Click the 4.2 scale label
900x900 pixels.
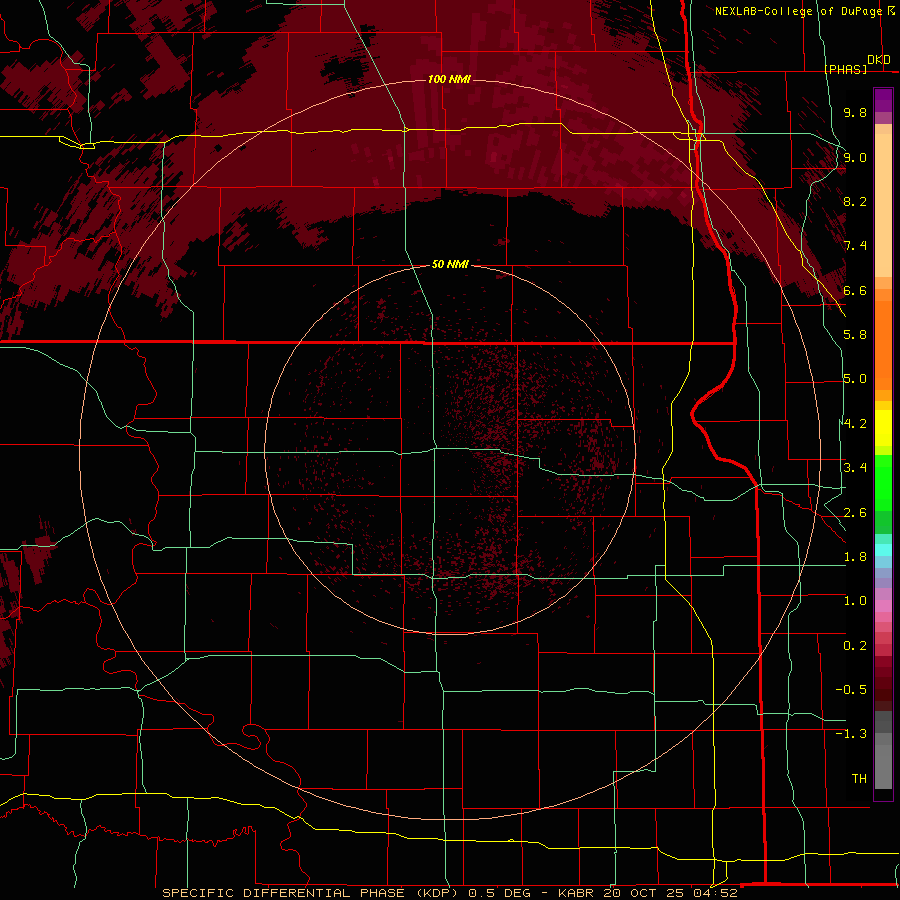click(x=855, y=424)
